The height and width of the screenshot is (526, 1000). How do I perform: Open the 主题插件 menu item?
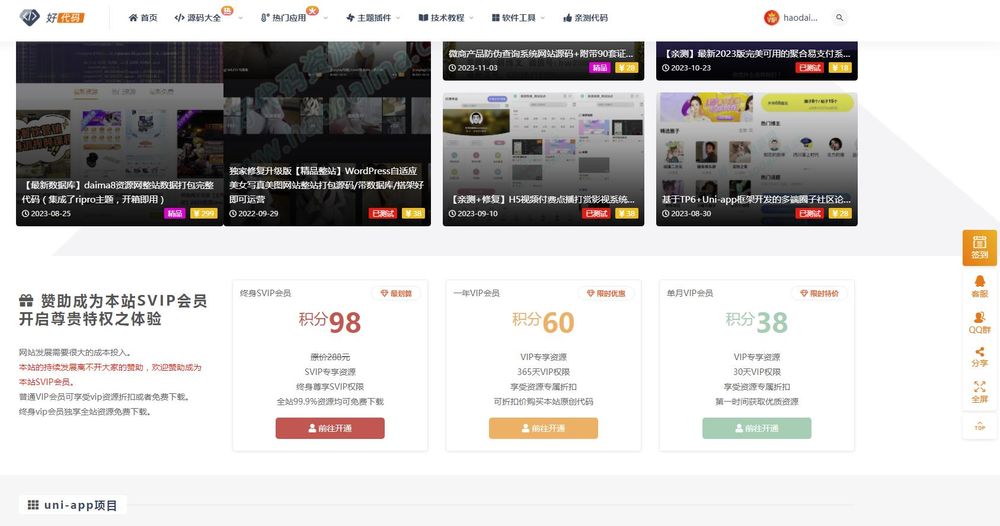pyautogui.click(x=368, y=18)
